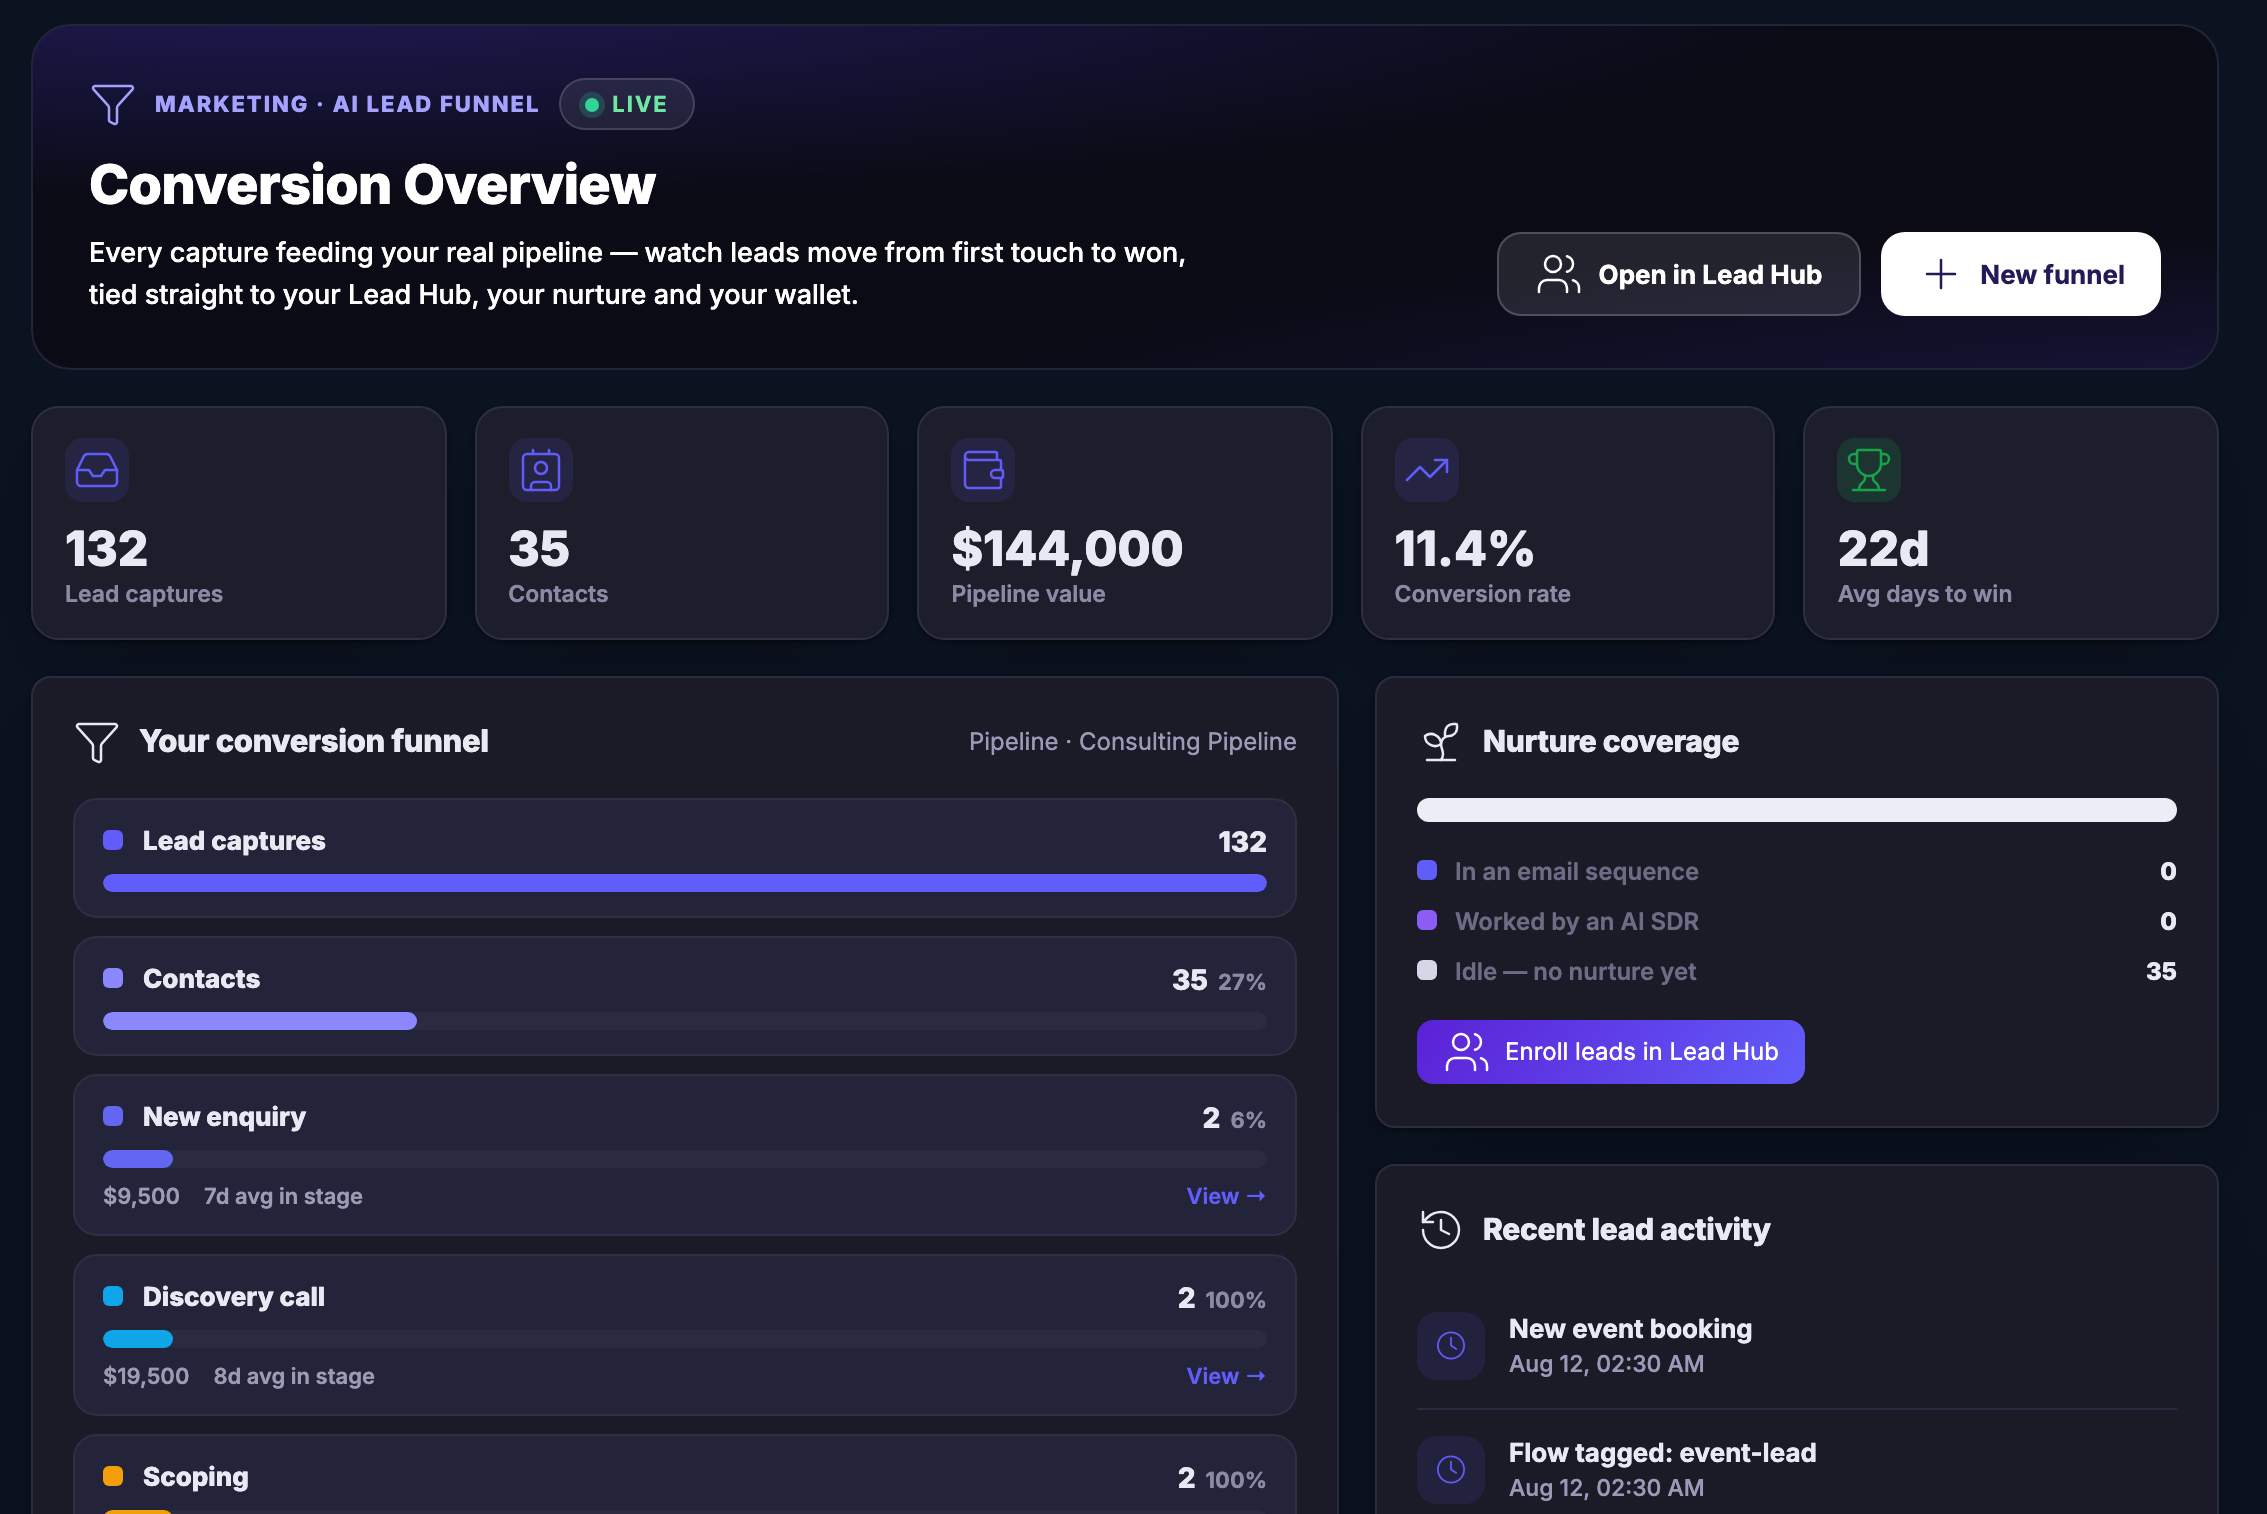Screen dimensions: 2267x1514
Task: Click the Lead captures funnel progress bar
Action: 685,883
